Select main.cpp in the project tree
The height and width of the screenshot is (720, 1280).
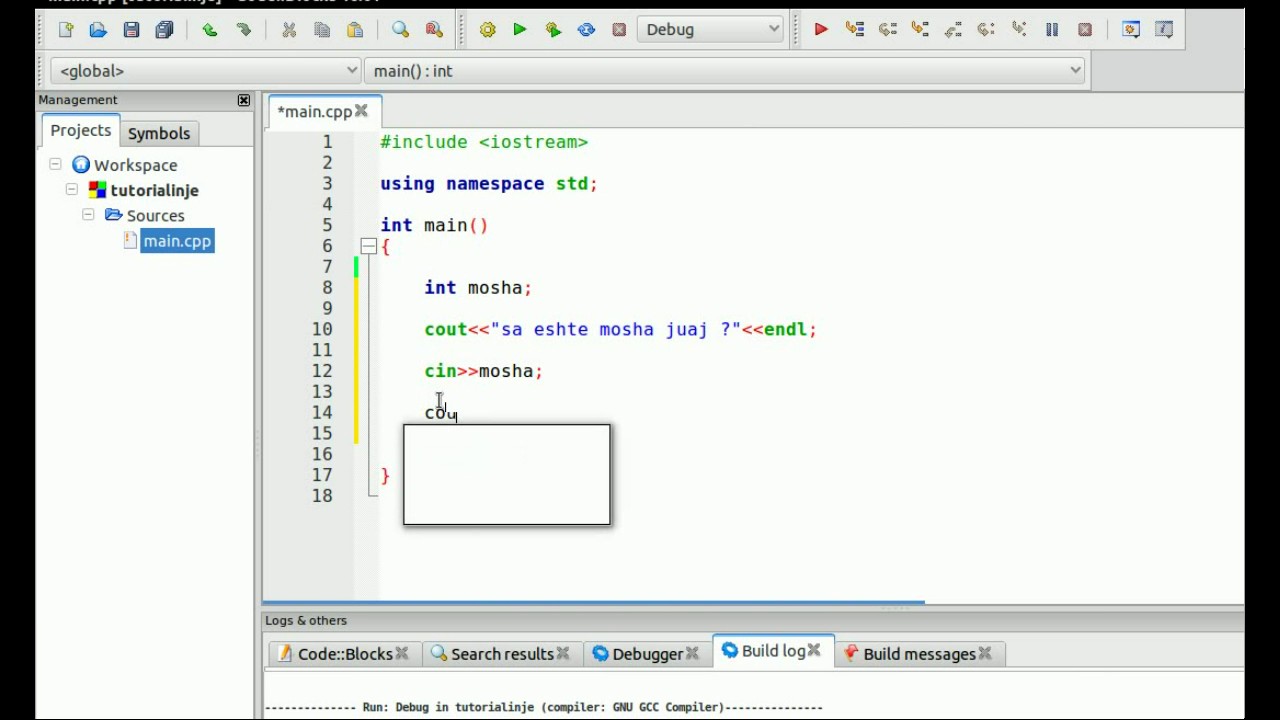click(x=177, y=241)
